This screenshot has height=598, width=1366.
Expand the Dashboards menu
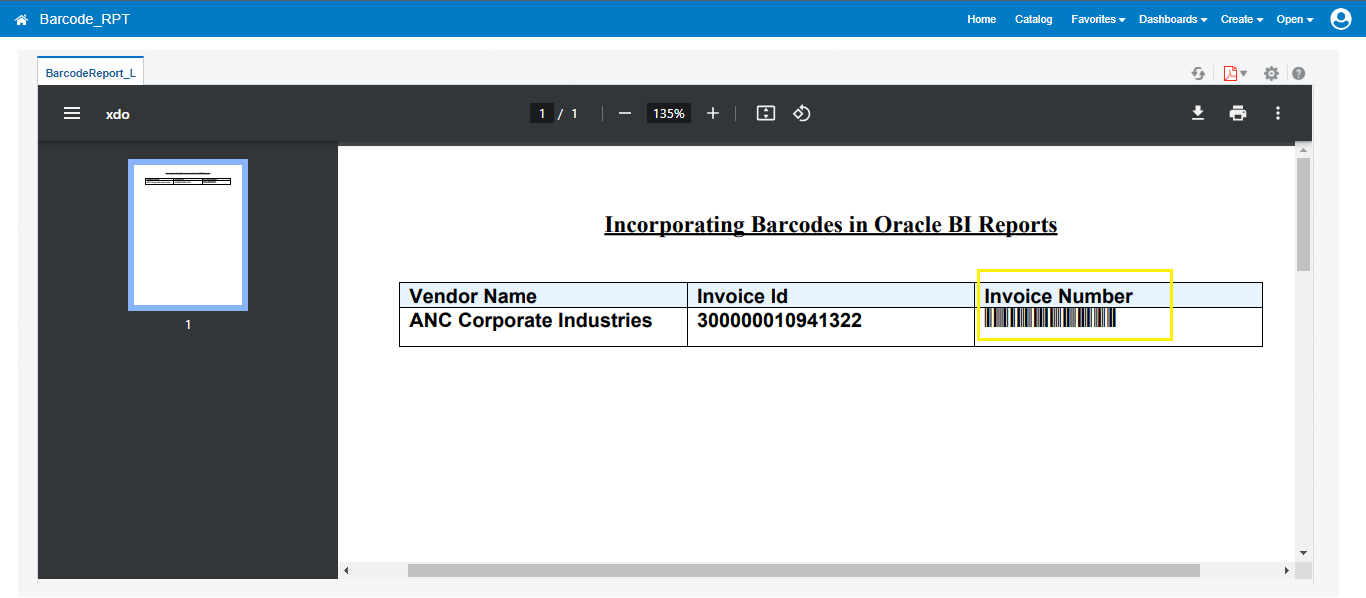pos(1171,19)
